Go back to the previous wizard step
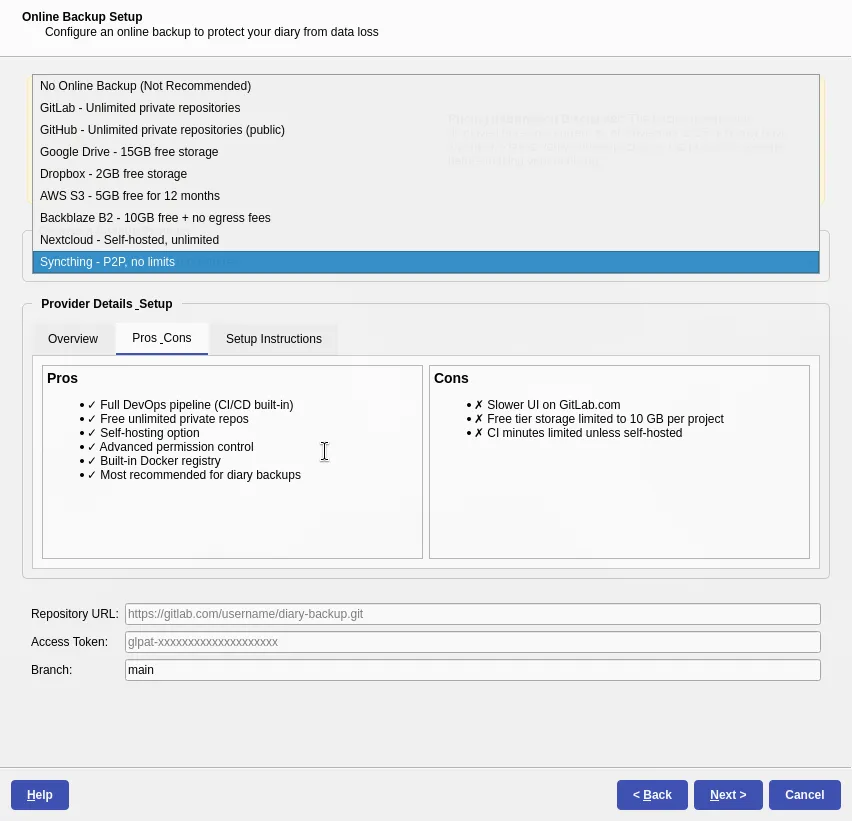The width and height of the screenshot is (852, 821). coord(652,795)
